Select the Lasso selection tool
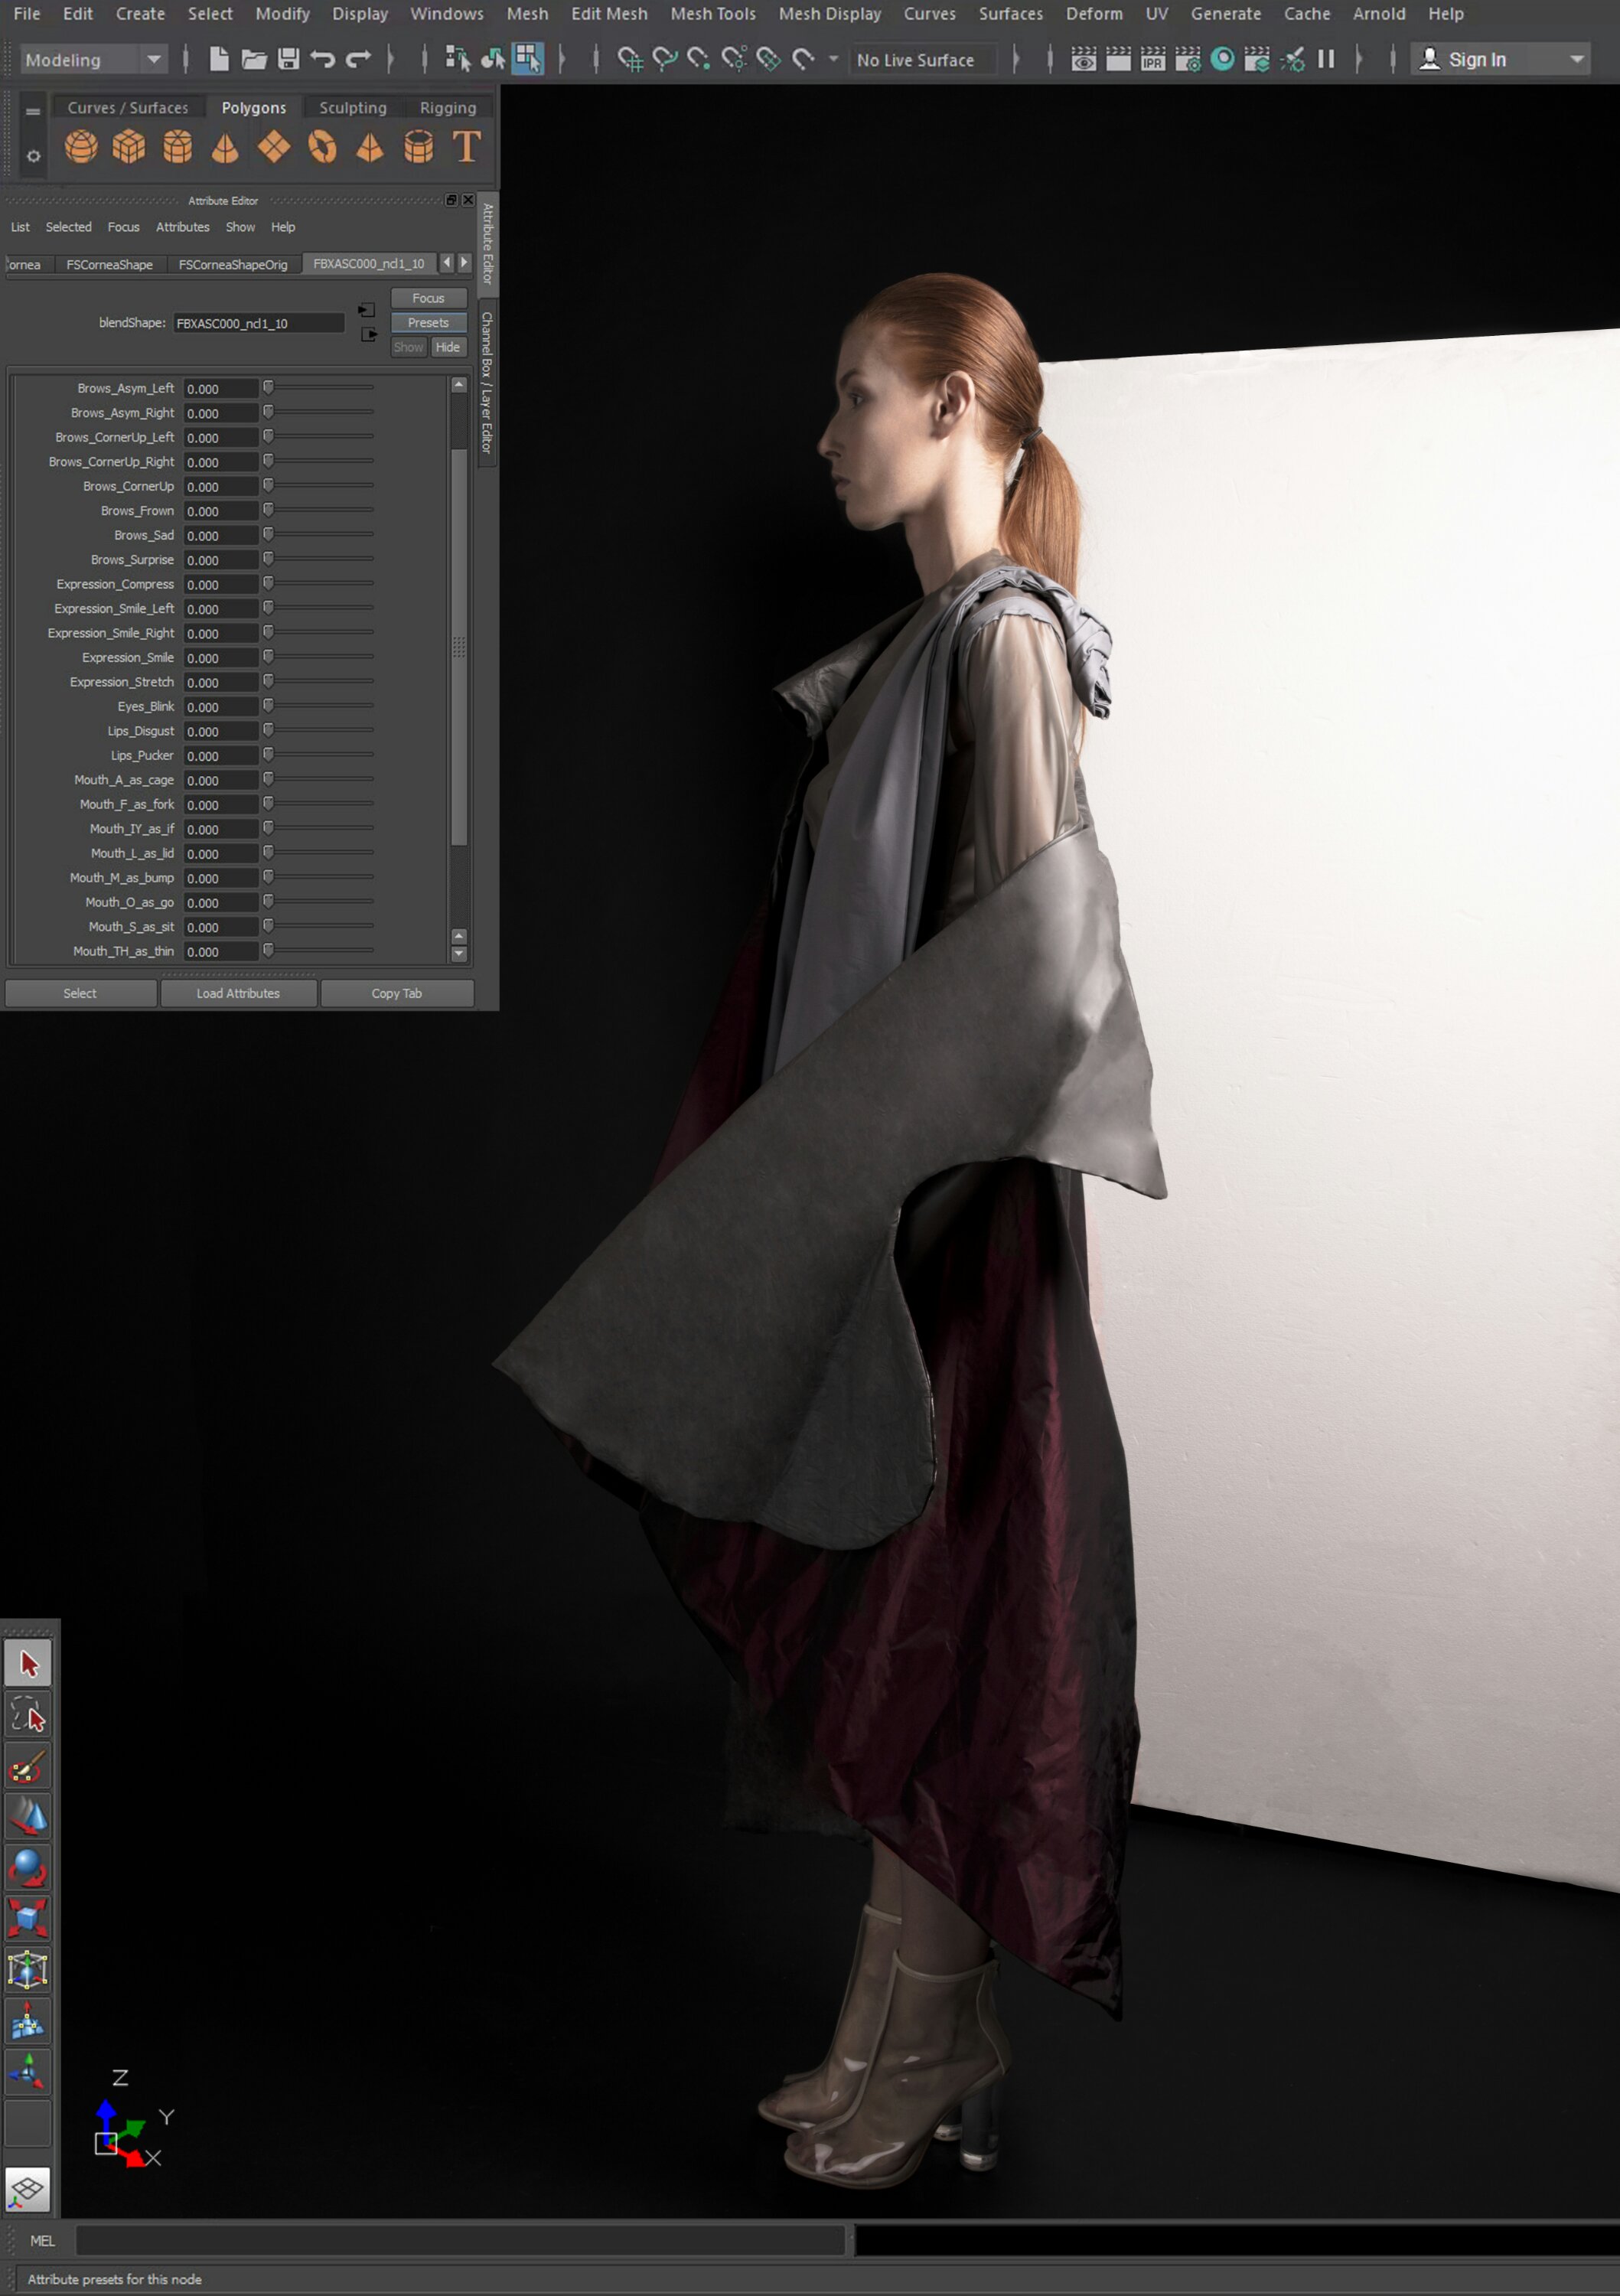Viewport: 1620px width, 2296px height. [28, 1714]
